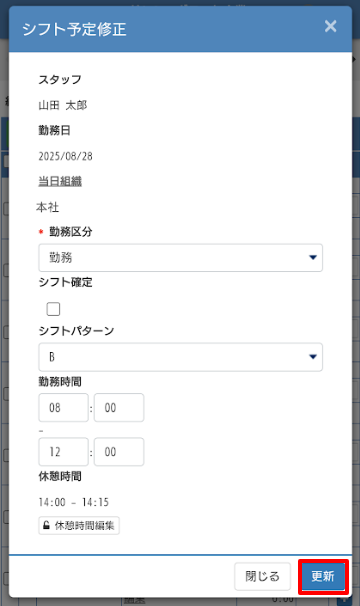This screenshot has height=606, width=360.
Task: Click the break time text 14:00 – 14:15
Action: pyautogui.click(x=73, y=502)
